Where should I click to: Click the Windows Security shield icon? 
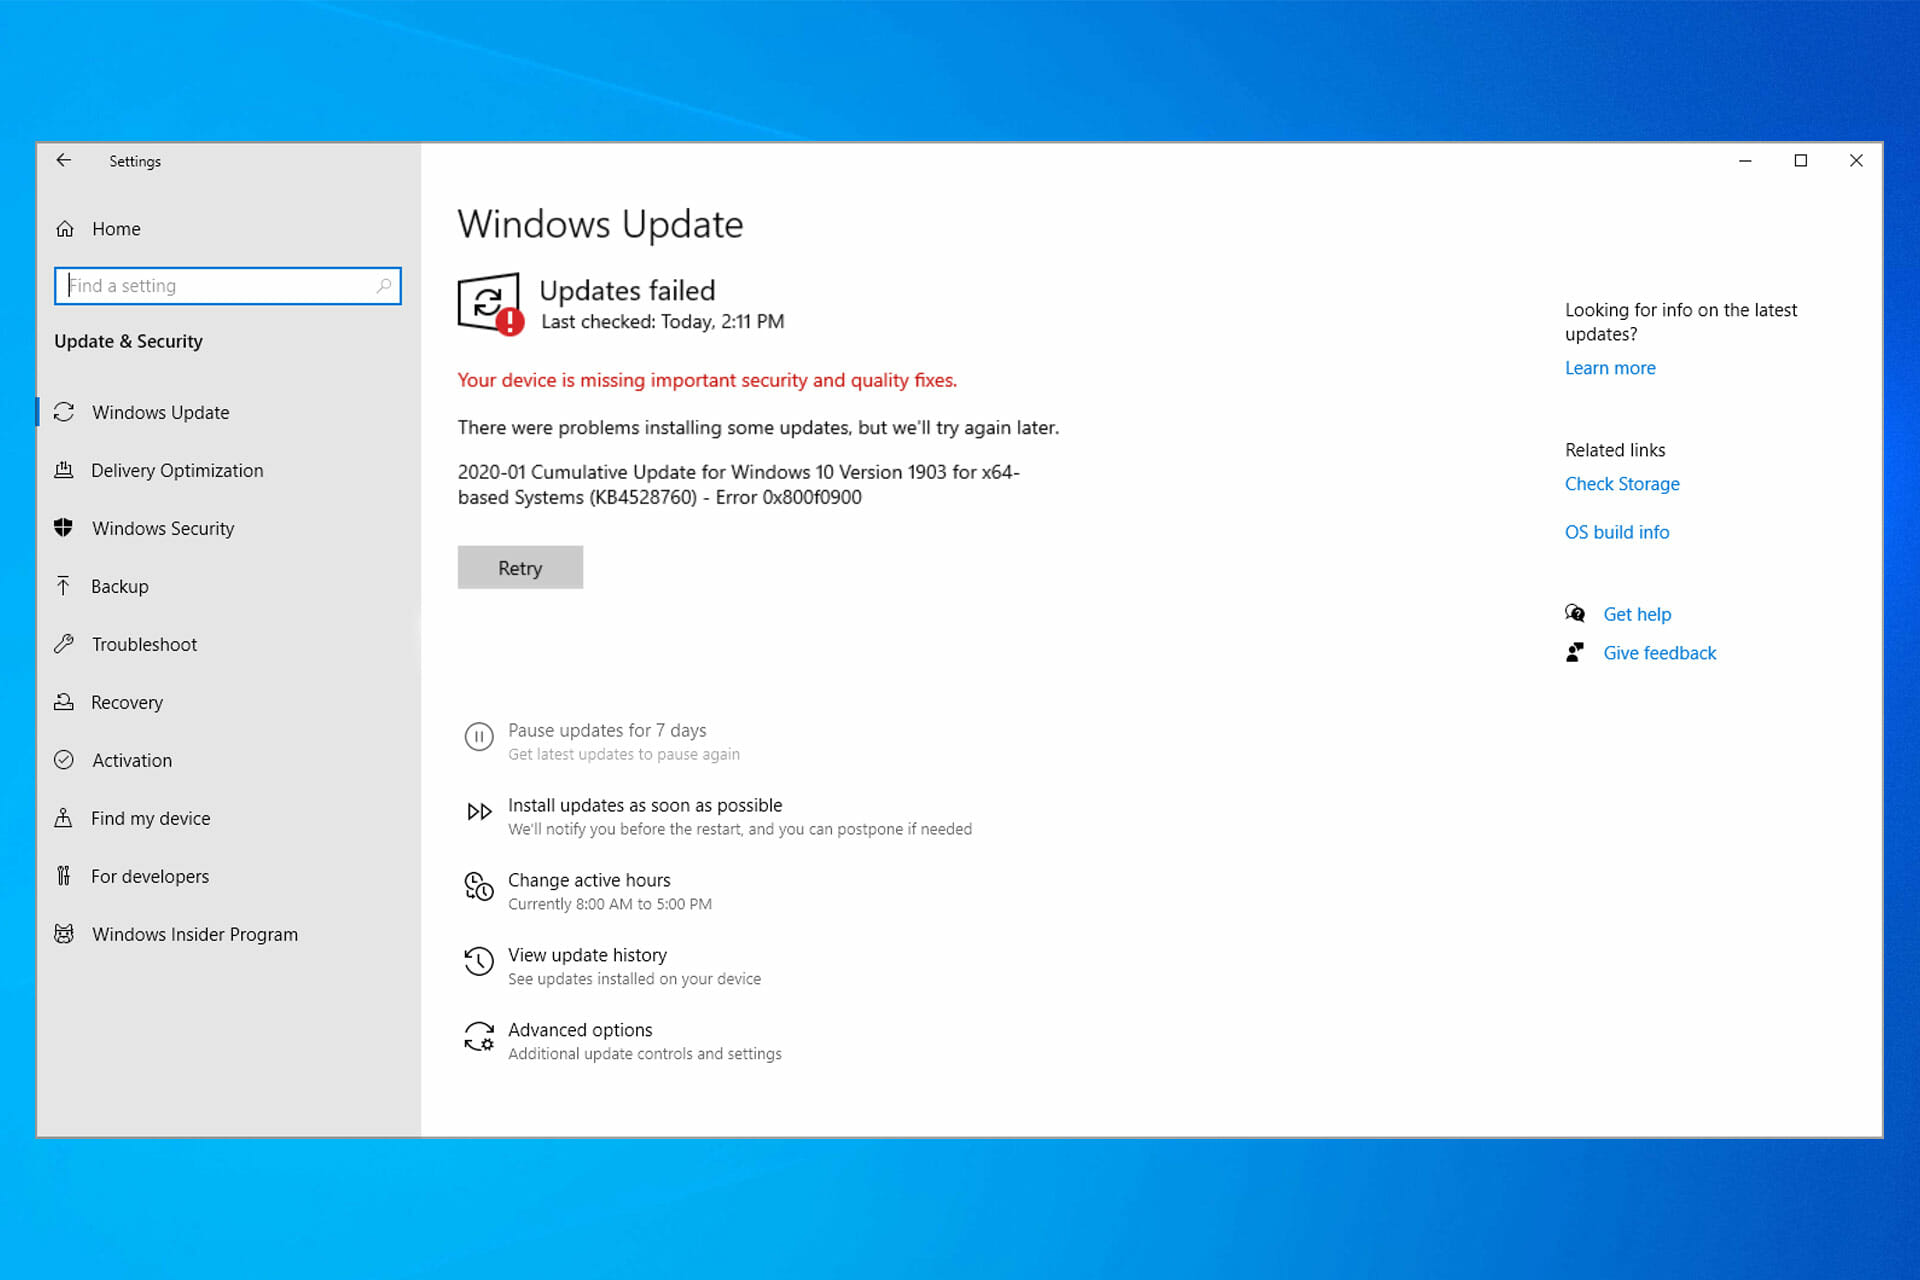coord(64,528)
